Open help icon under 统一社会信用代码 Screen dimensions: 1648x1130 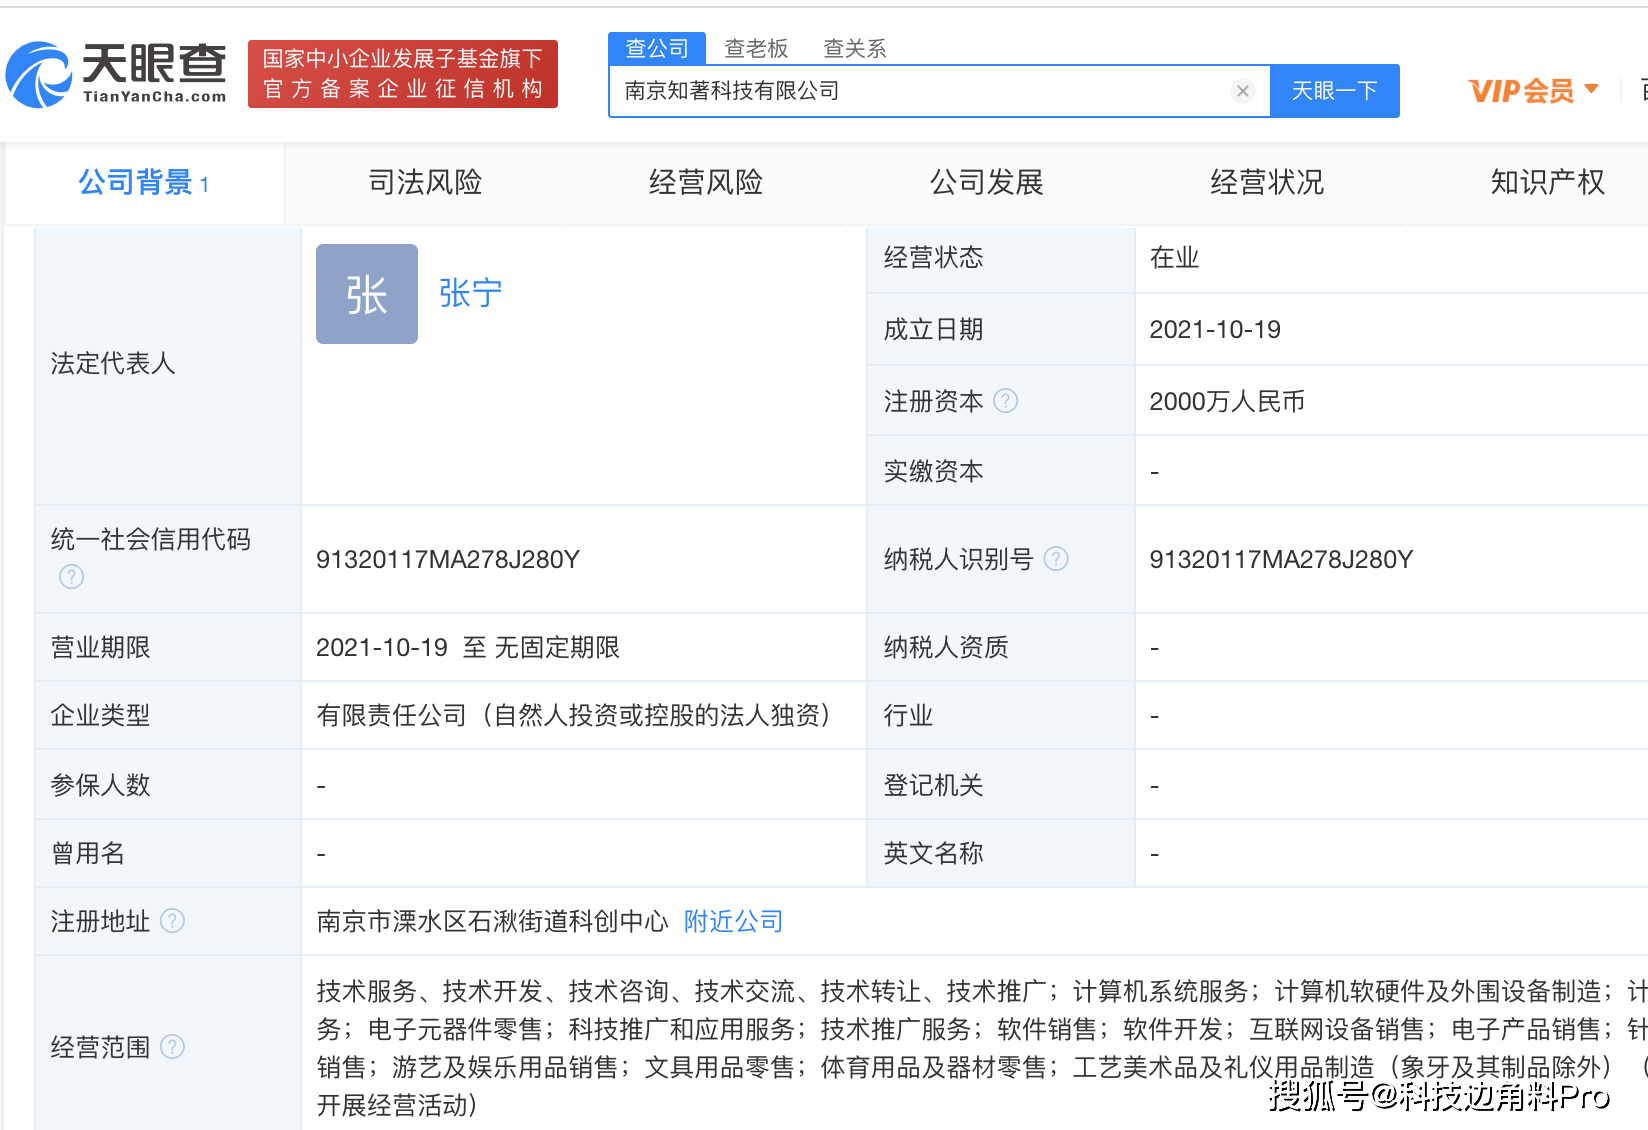72,577
